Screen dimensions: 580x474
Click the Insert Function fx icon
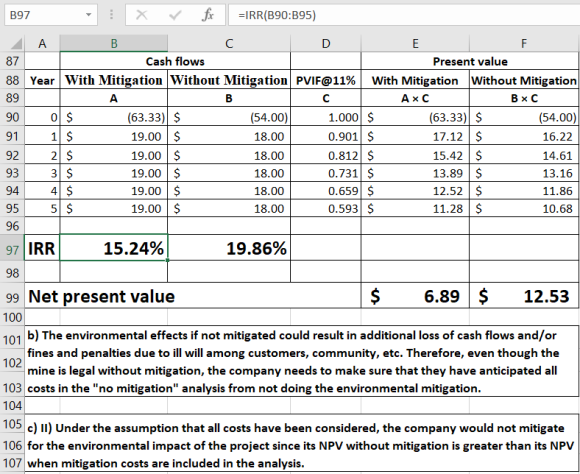click(x=208, y=15)
